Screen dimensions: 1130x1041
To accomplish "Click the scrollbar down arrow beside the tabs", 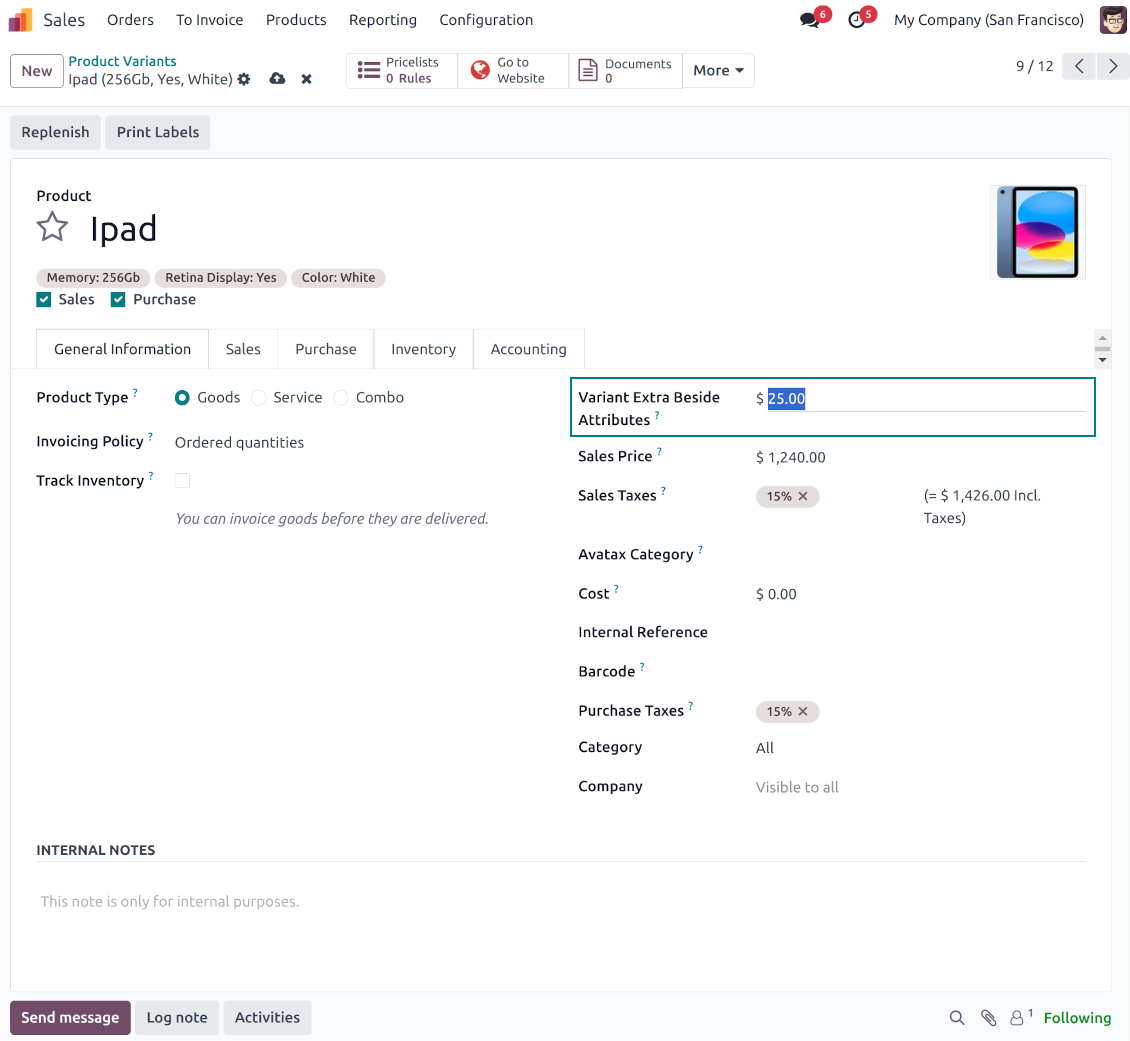I will tap(1102, 359).
